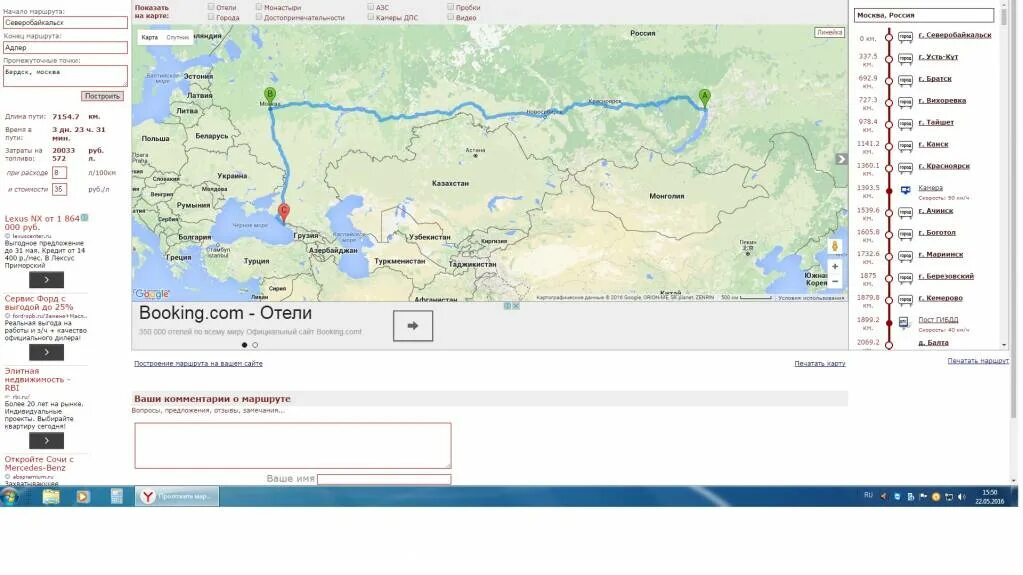Click the green marker A on map
The width and height of the screenshot is (1023, 575).
(704, 97)
